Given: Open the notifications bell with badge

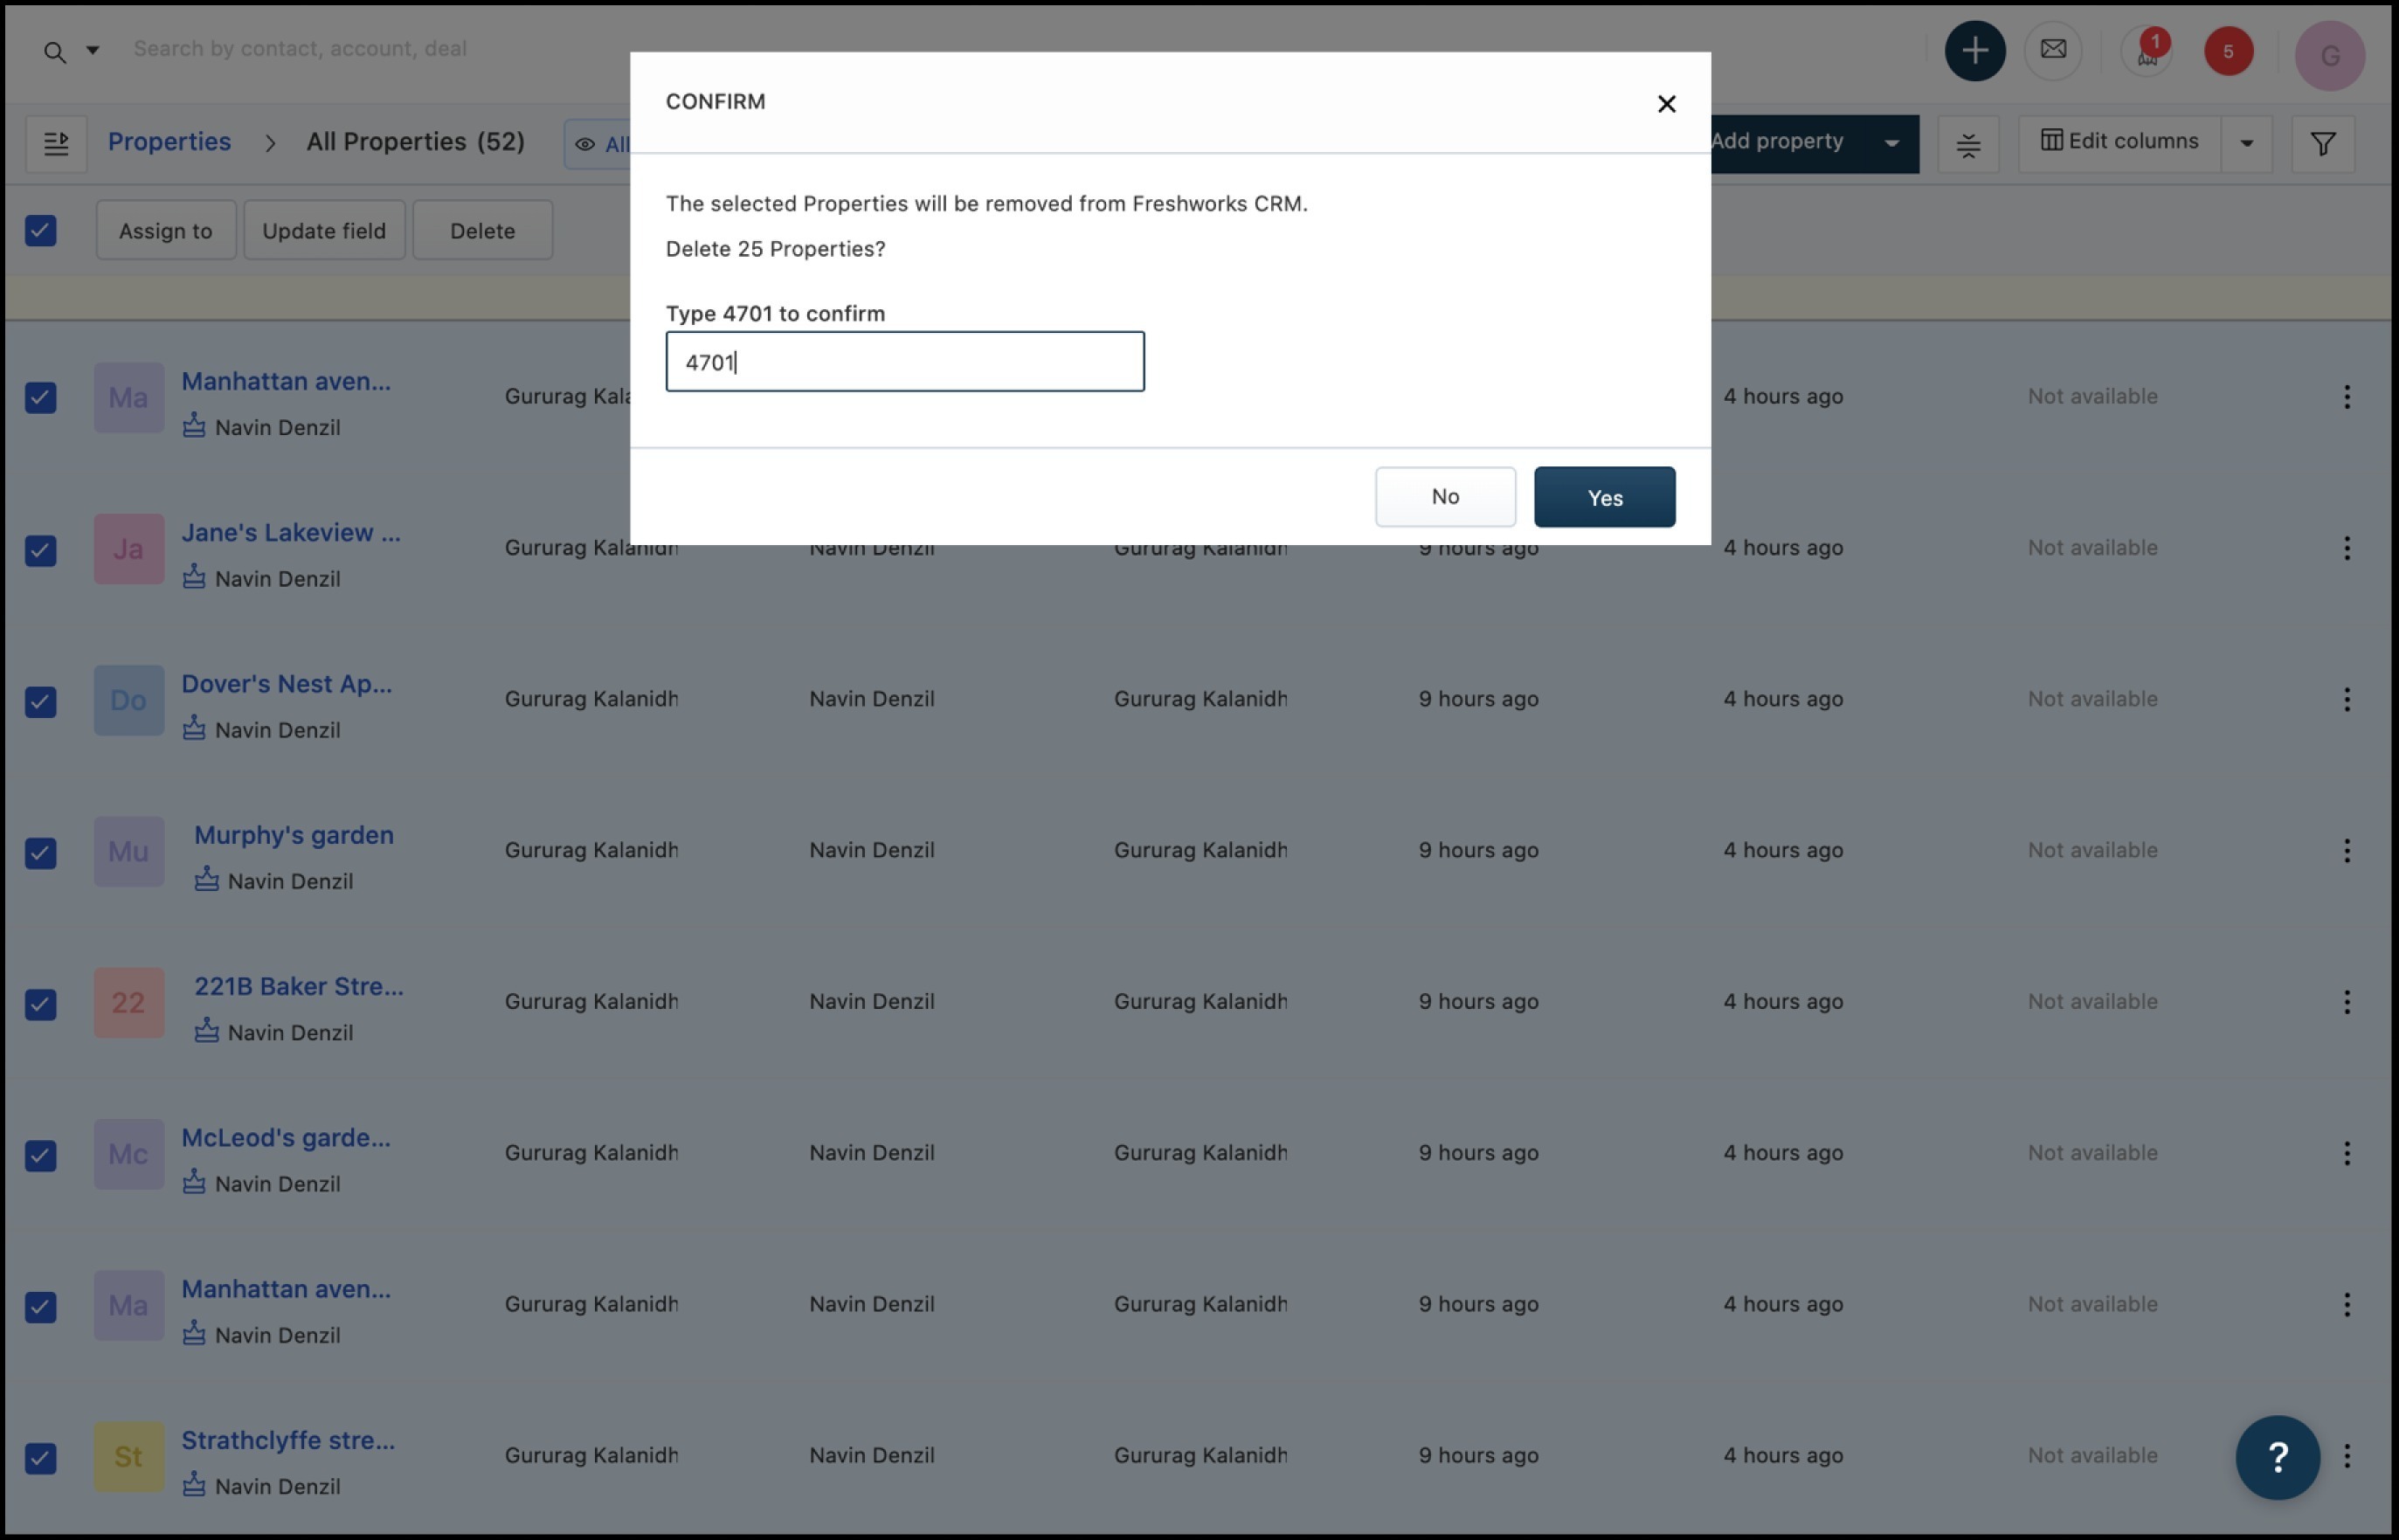Looking at the screenshot, I should coord(2148,52).
